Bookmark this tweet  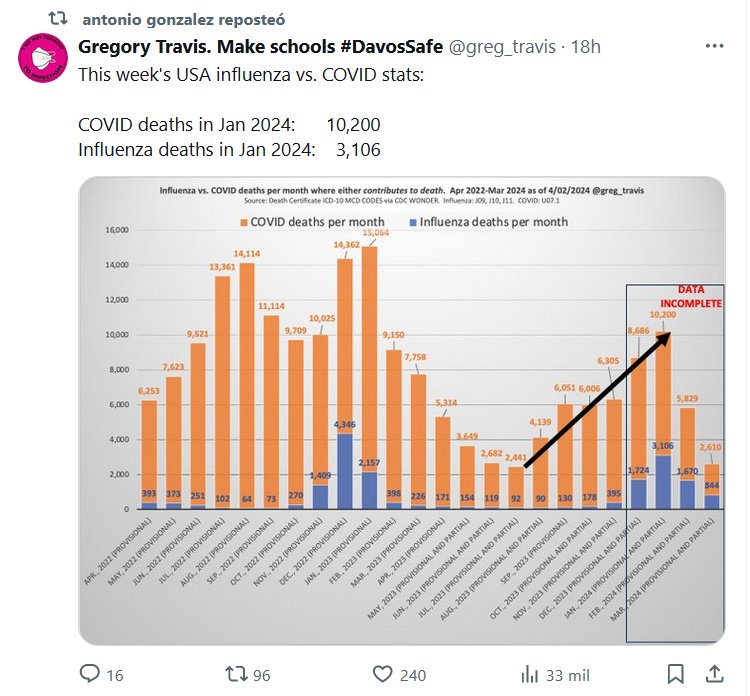tap(676, 673)
